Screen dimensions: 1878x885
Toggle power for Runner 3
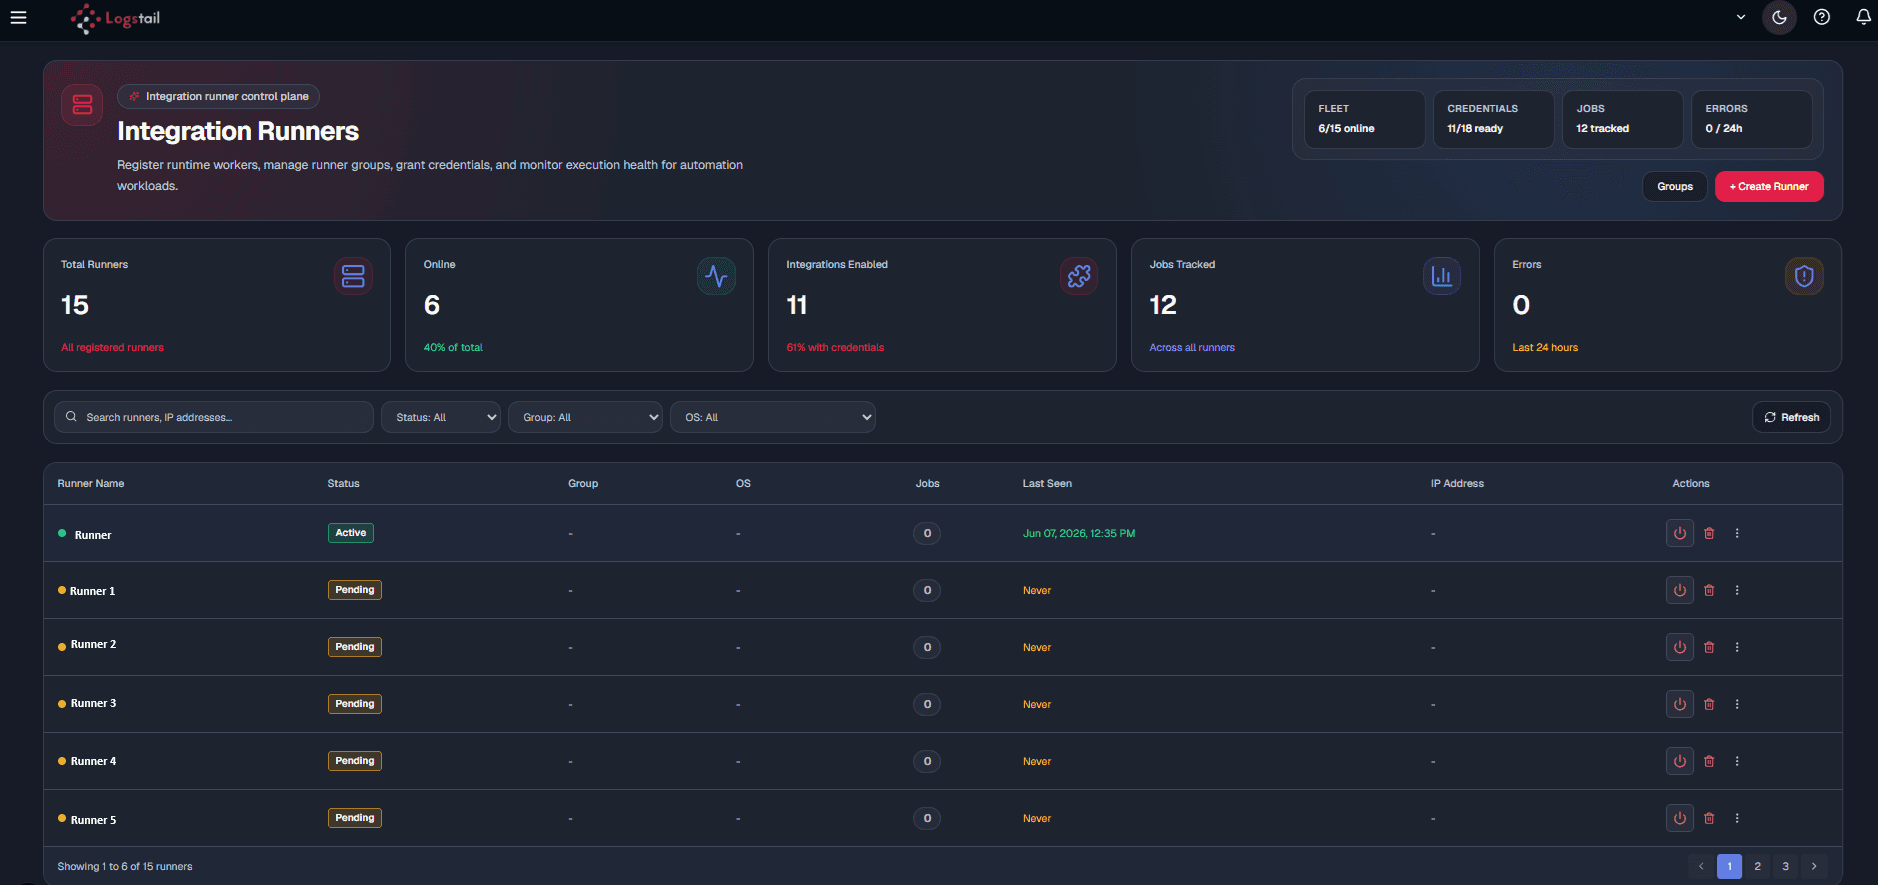coord(1680,704)
